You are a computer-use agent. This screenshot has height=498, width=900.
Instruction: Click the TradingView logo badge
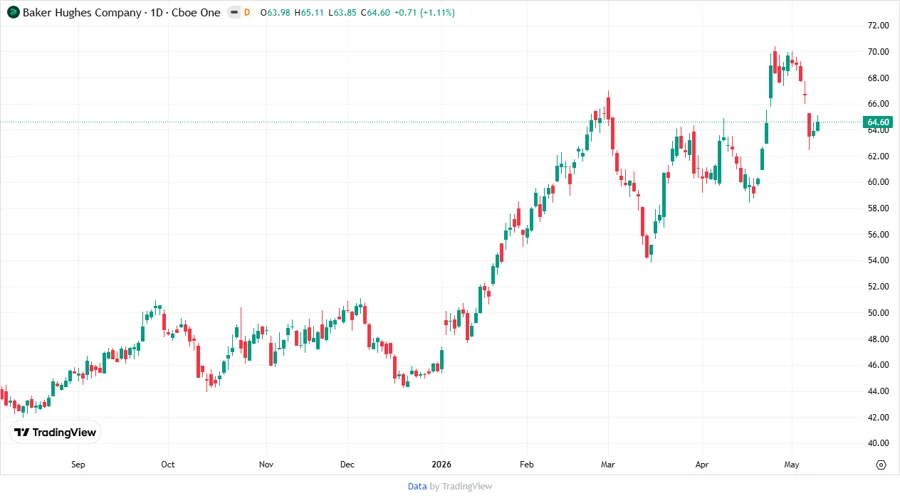pyautogui.click(x=55, y=433)
